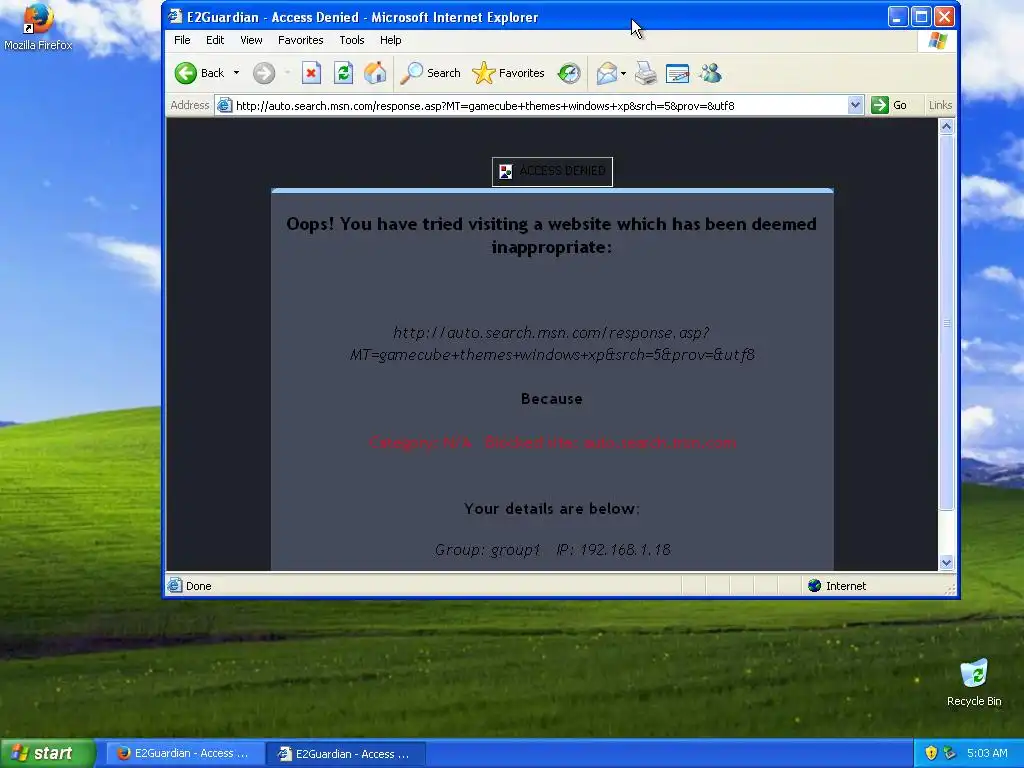
Task: Click the vertical scrollbar thumb
Action: tap(946, 323)
